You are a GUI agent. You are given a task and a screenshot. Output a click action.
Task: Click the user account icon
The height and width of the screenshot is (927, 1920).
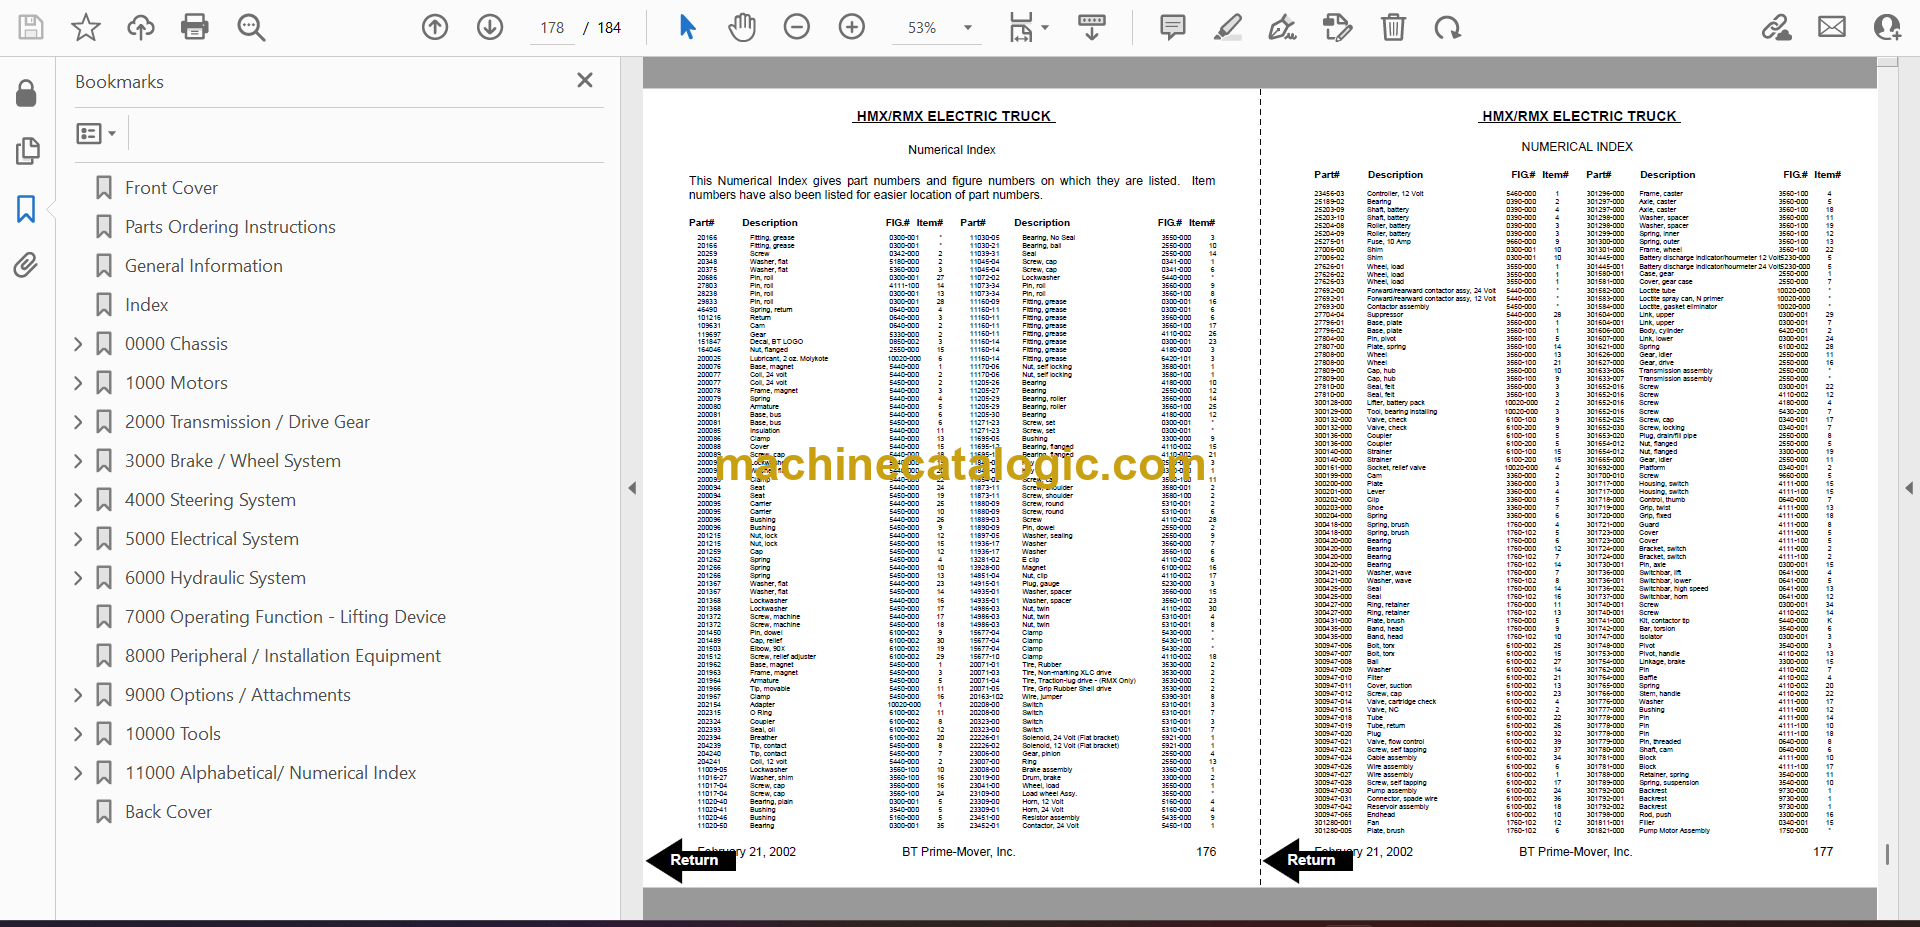(x=1887, y=27)
